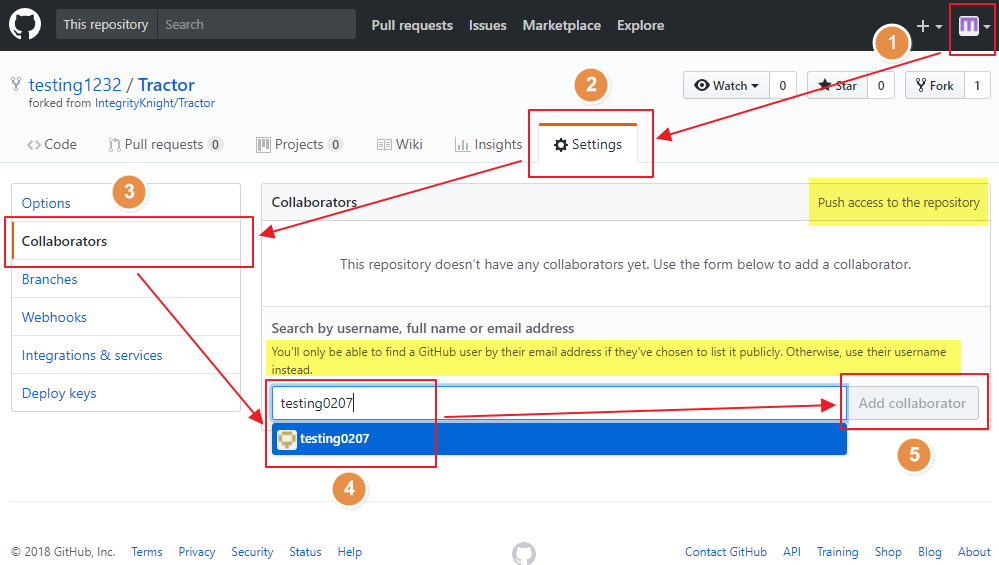Open the Watch dropdown button
This screenshot has height=565, width=999.
726,85
